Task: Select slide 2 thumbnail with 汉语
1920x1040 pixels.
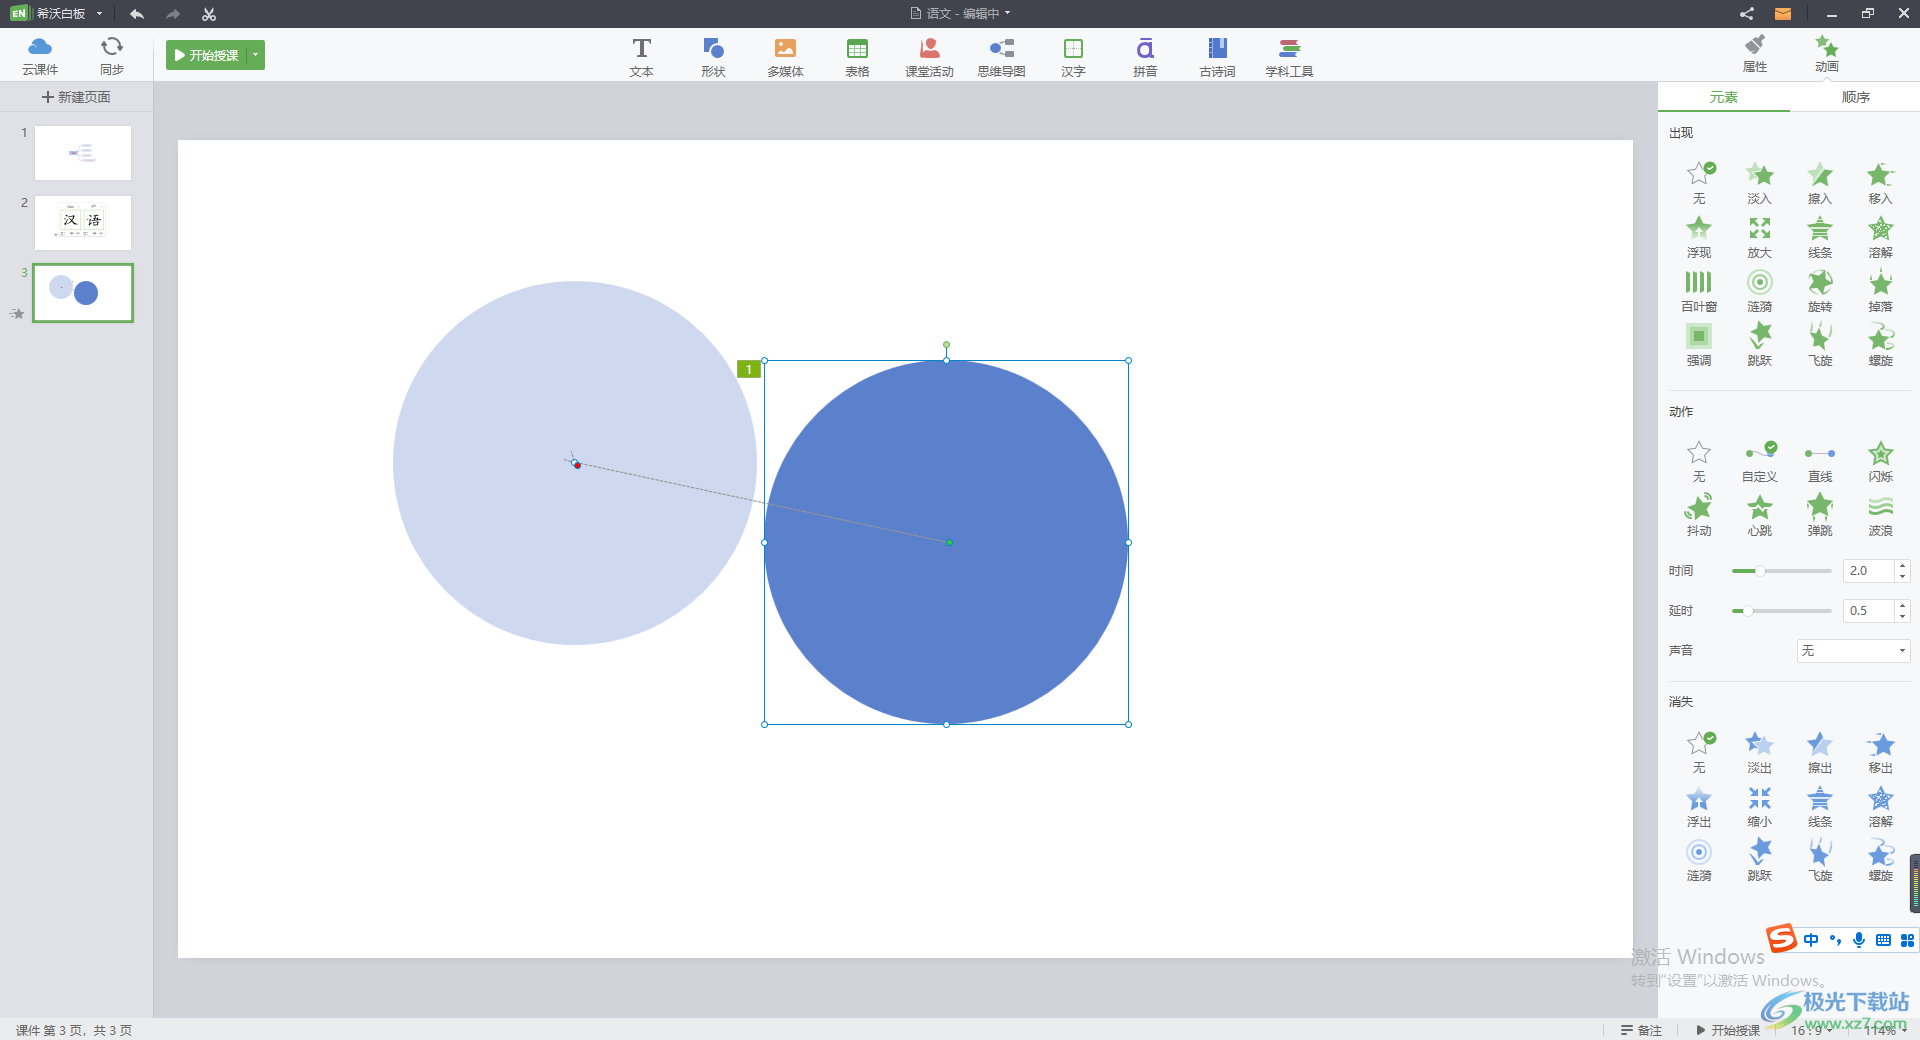Action: click(x=83, y=223)
